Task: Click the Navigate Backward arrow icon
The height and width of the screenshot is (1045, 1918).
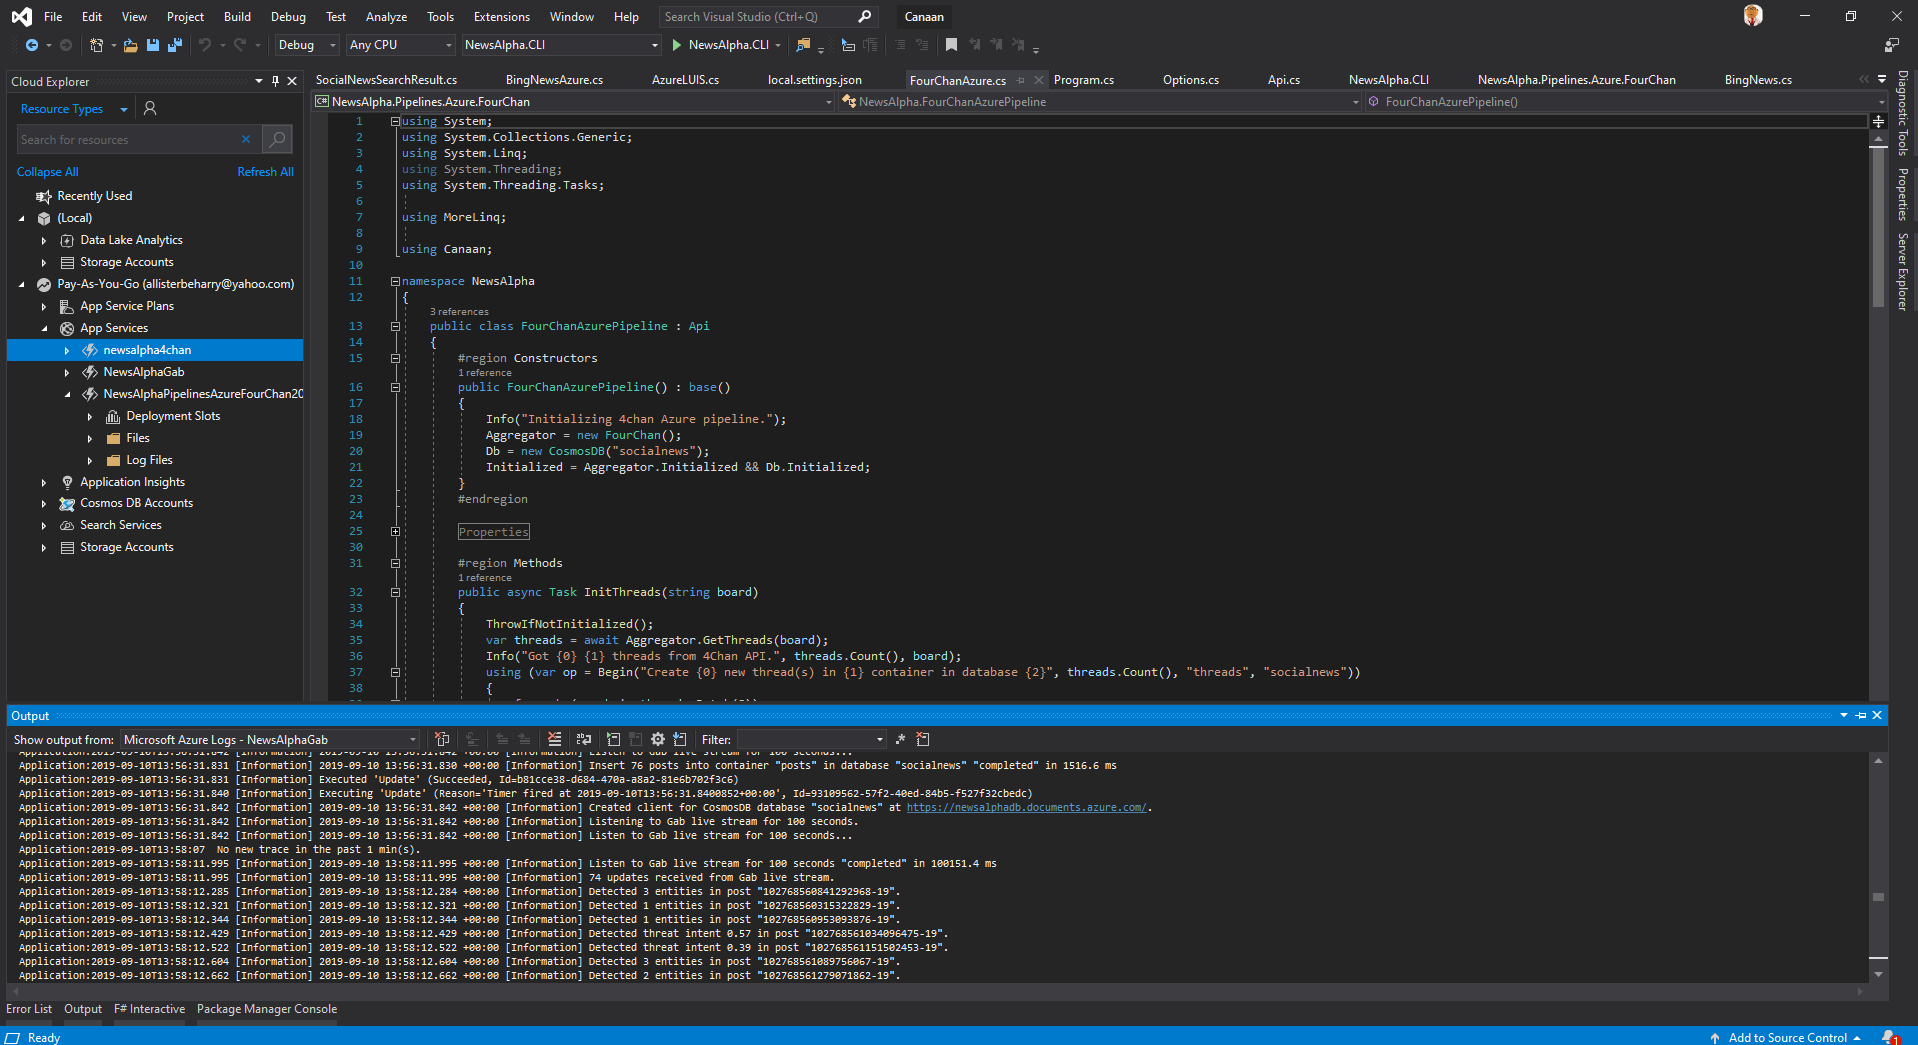Action: [32, 45]
